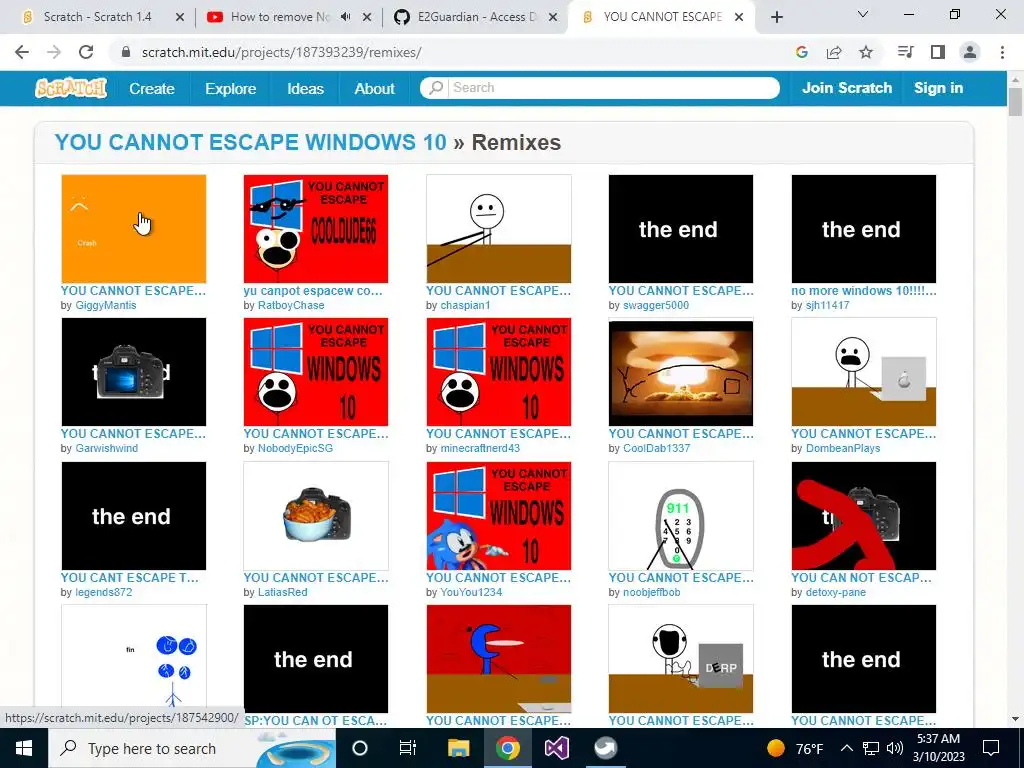Click the address bar URL
The width and height of the screenshot is (1024, 768).
[281, 52]
